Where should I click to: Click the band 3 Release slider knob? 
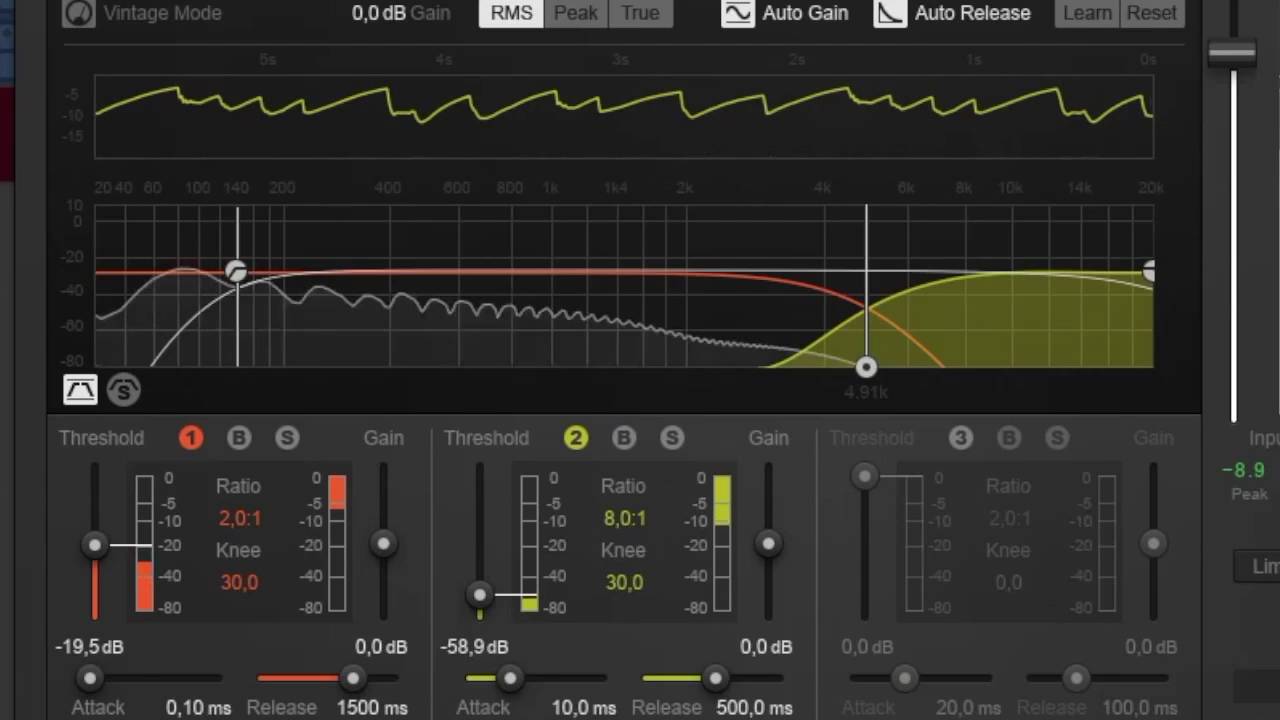[x=1076, y=679]
